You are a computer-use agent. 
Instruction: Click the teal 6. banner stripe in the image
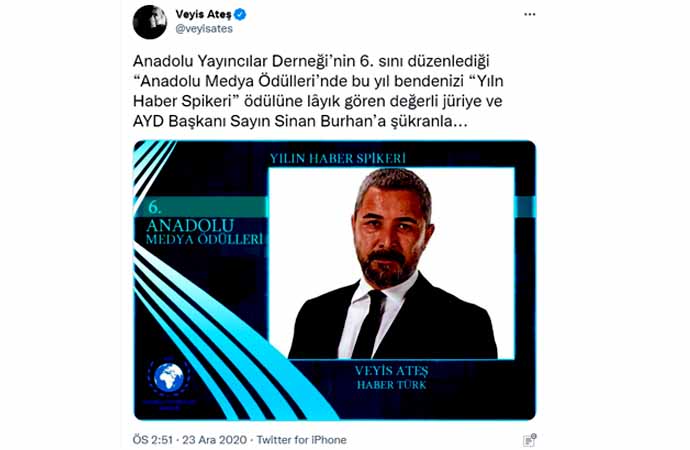(x=200, y=207)
